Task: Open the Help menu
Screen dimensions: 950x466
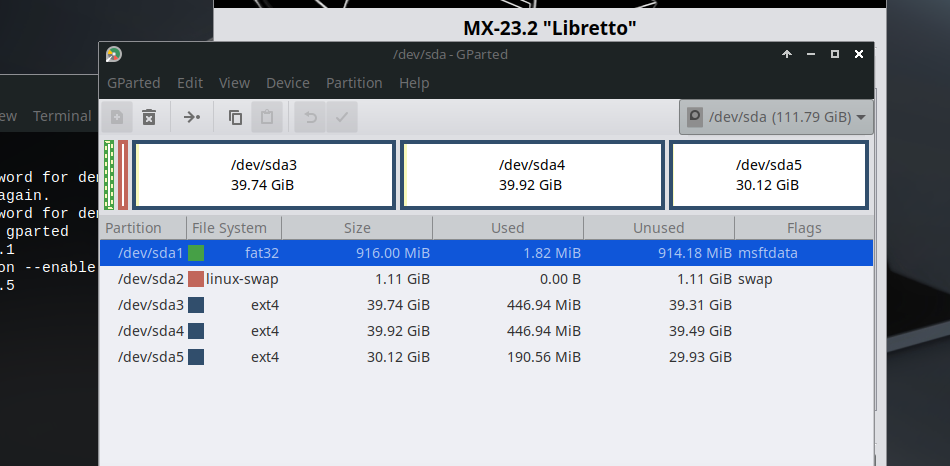Action: [414, 83]
